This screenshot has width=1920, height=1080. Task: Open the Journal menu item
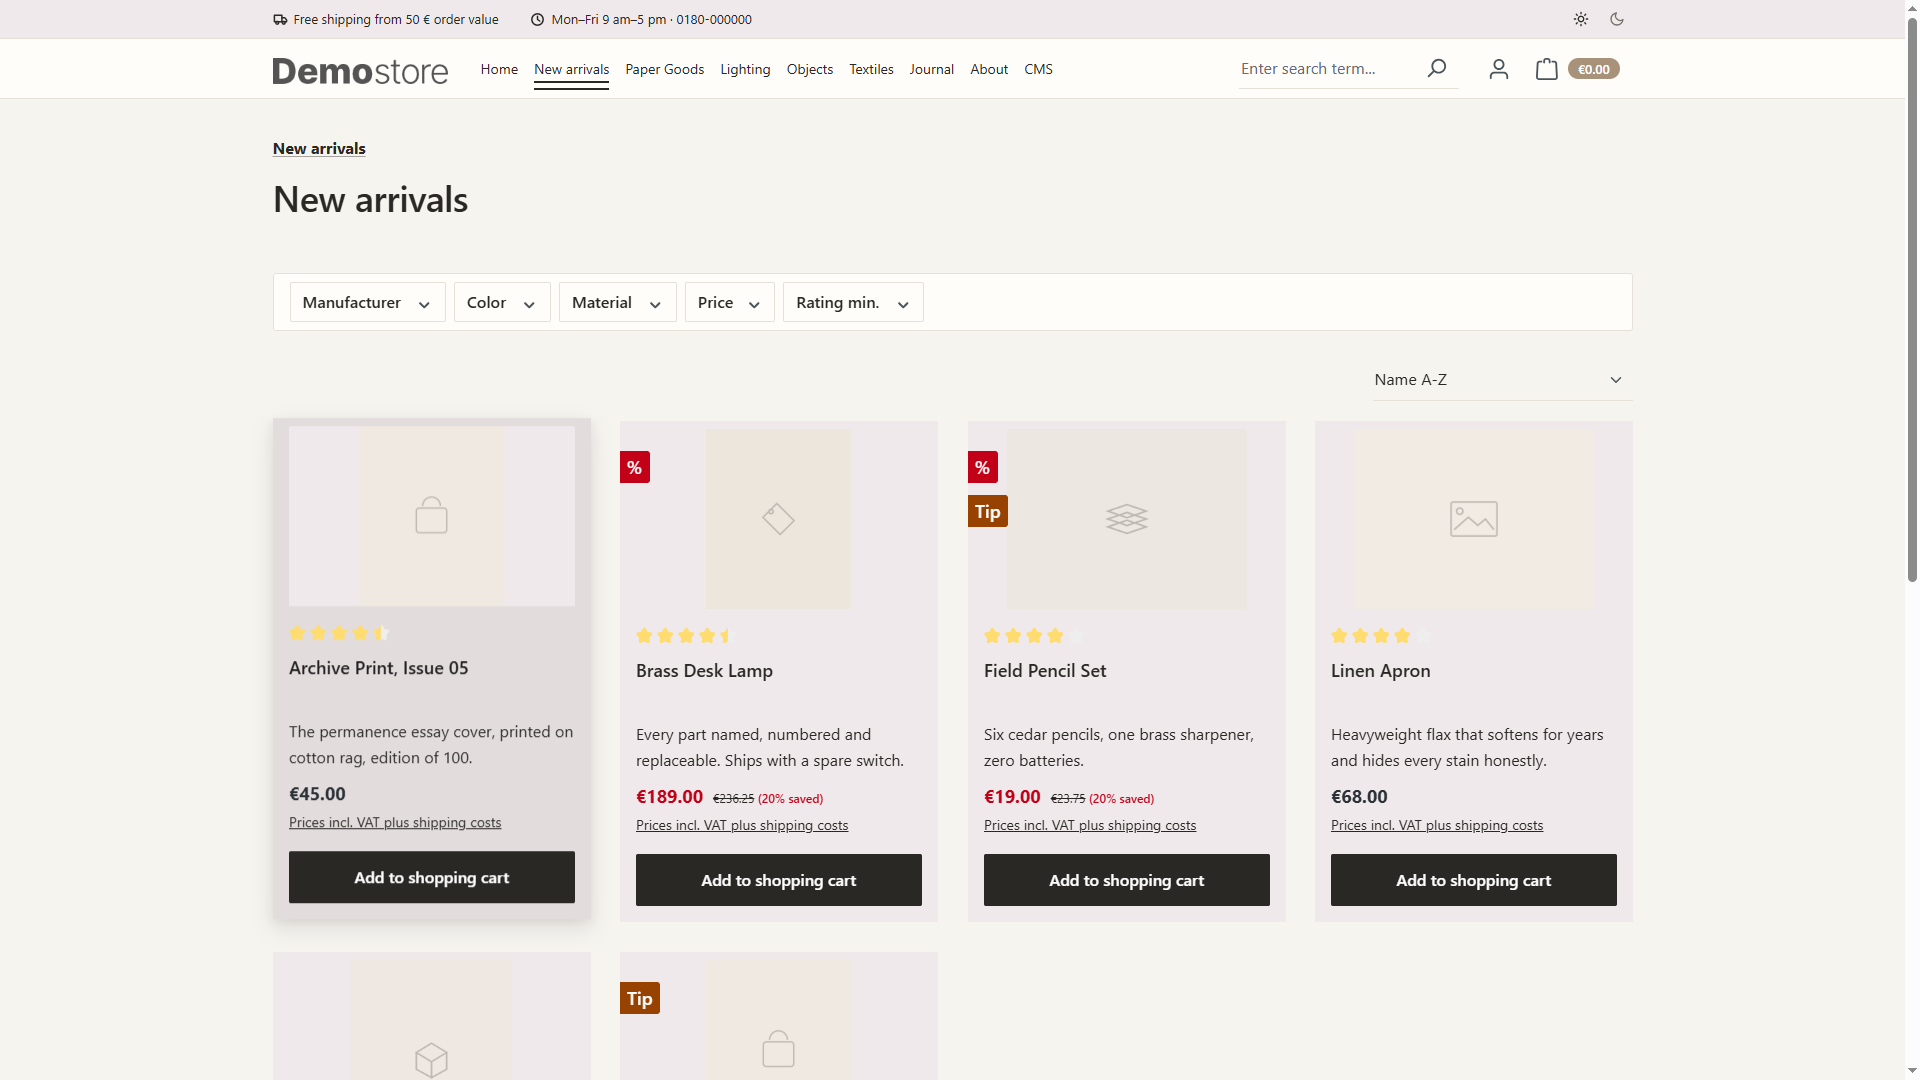point(932,69)
